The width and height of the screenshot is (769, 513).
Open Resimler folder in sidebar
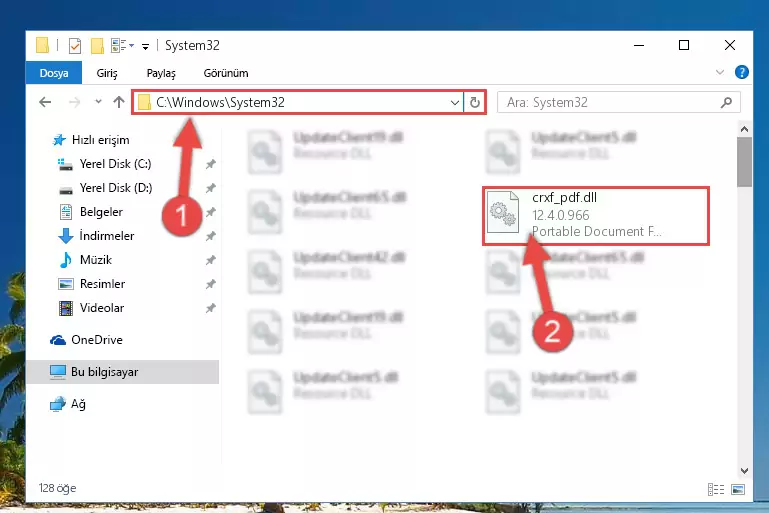point(92,284)
